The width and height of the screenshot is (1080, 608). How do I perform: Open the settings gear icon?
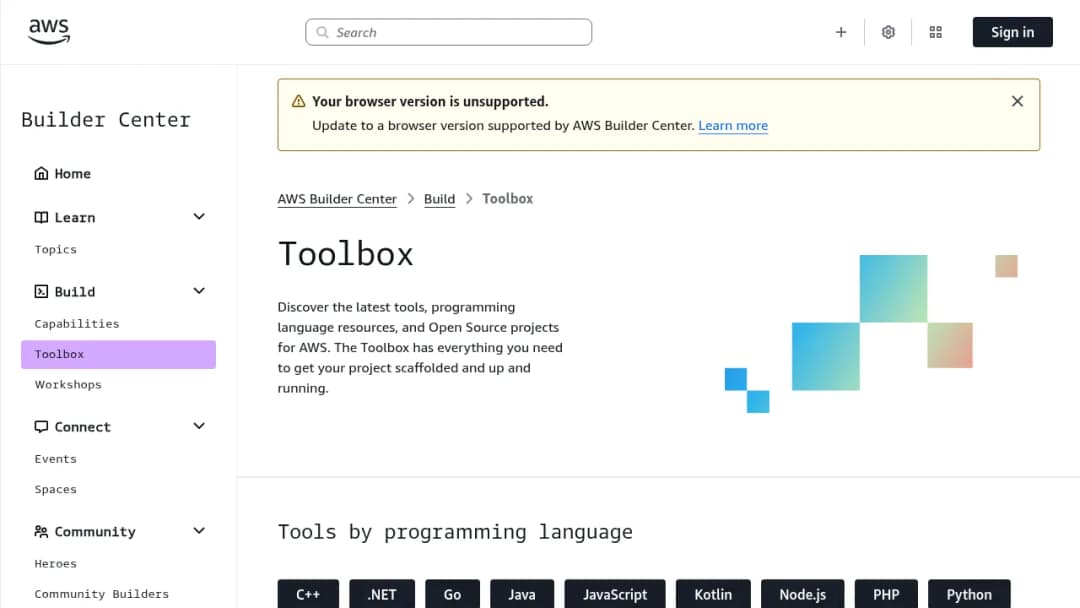pos(888,32)
